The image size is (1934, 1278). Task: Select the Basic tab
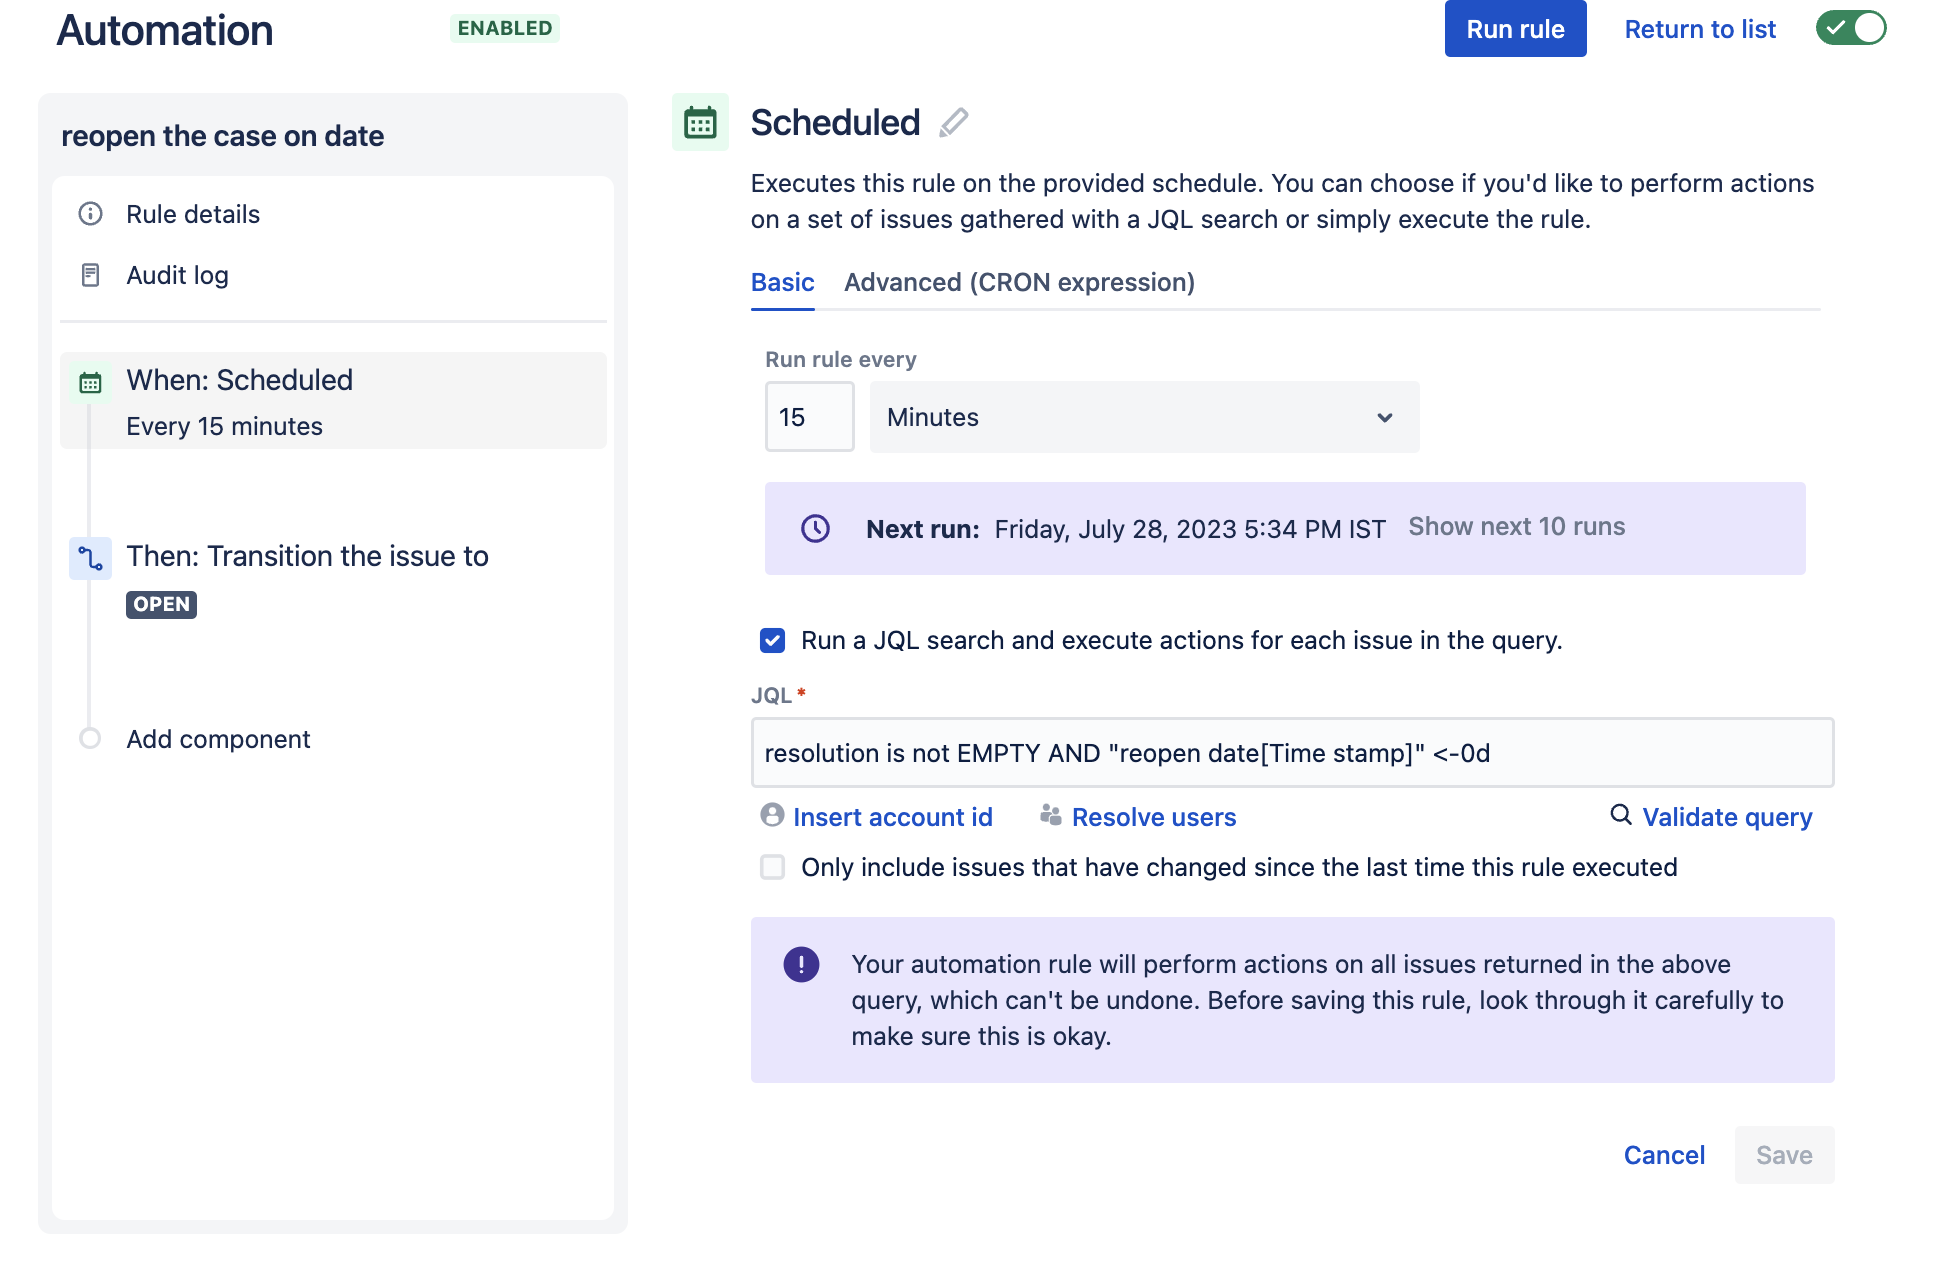click(782, 283)
